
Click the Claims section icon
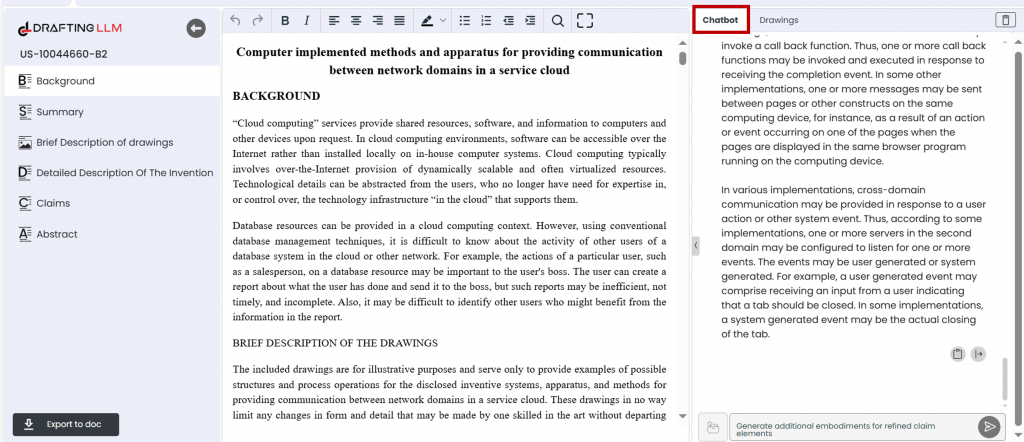coord(25,203)
